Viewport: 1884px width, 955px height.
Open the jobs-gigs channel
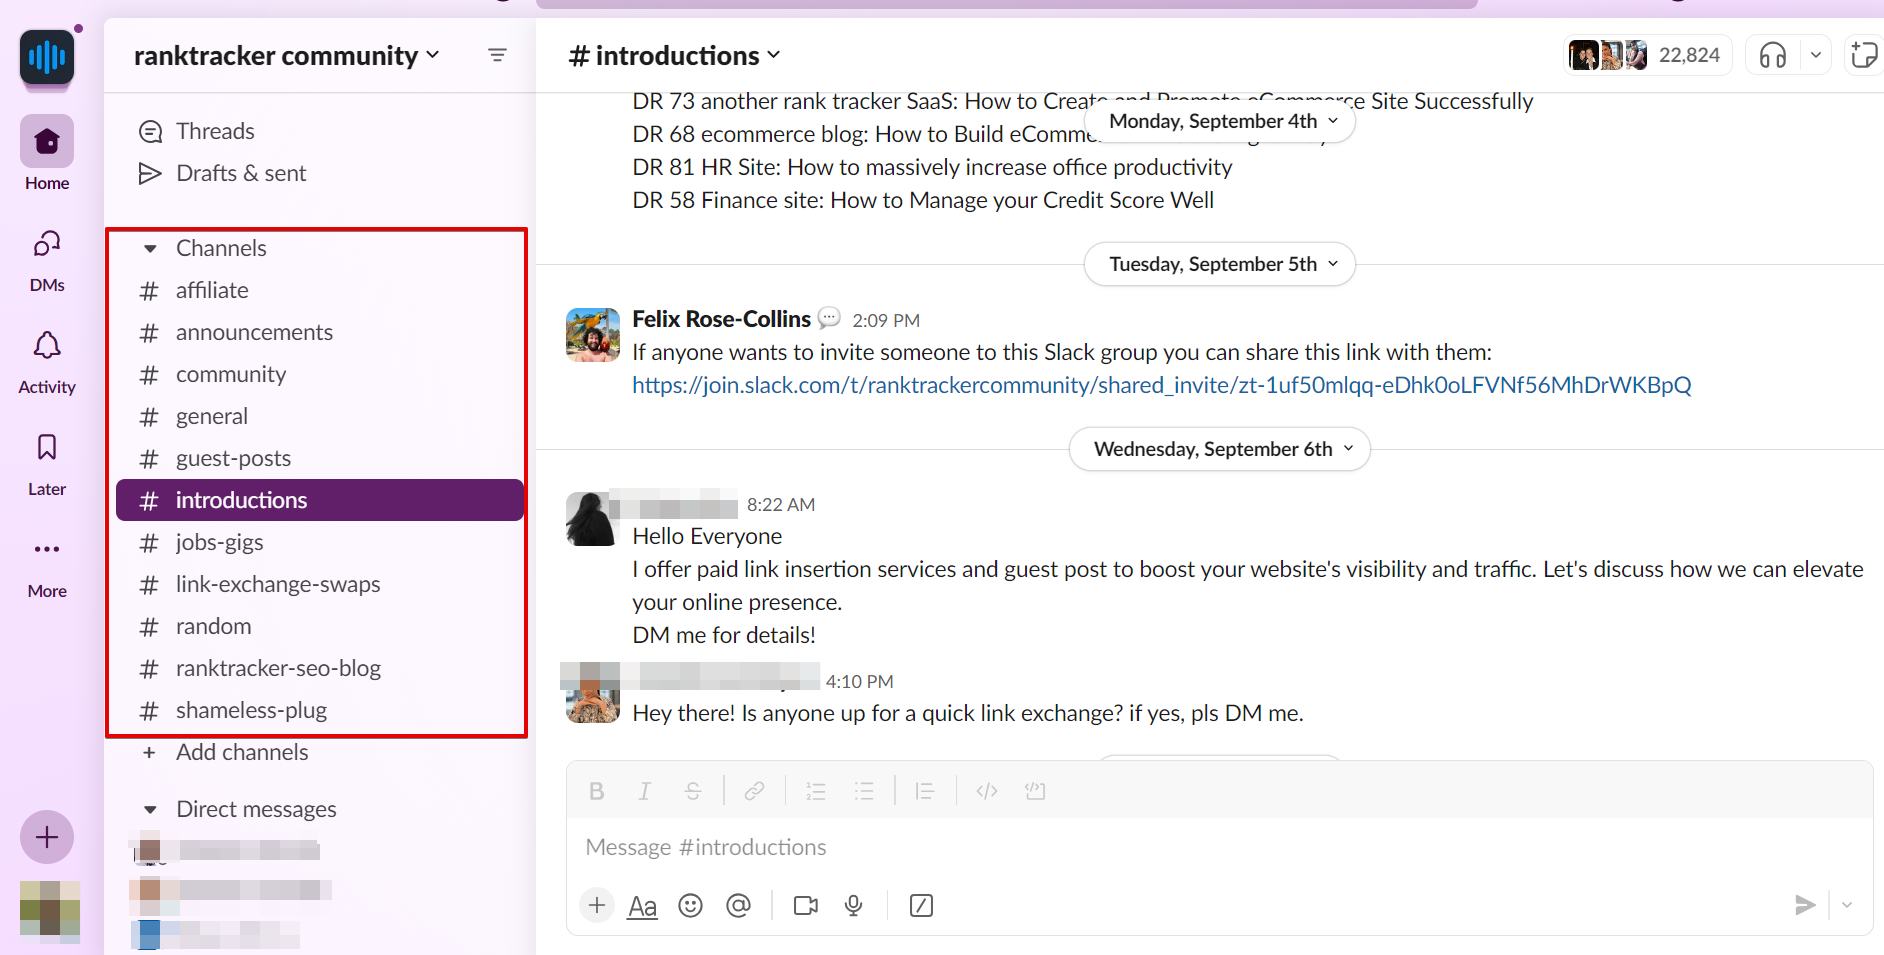(x=320, y=542)
